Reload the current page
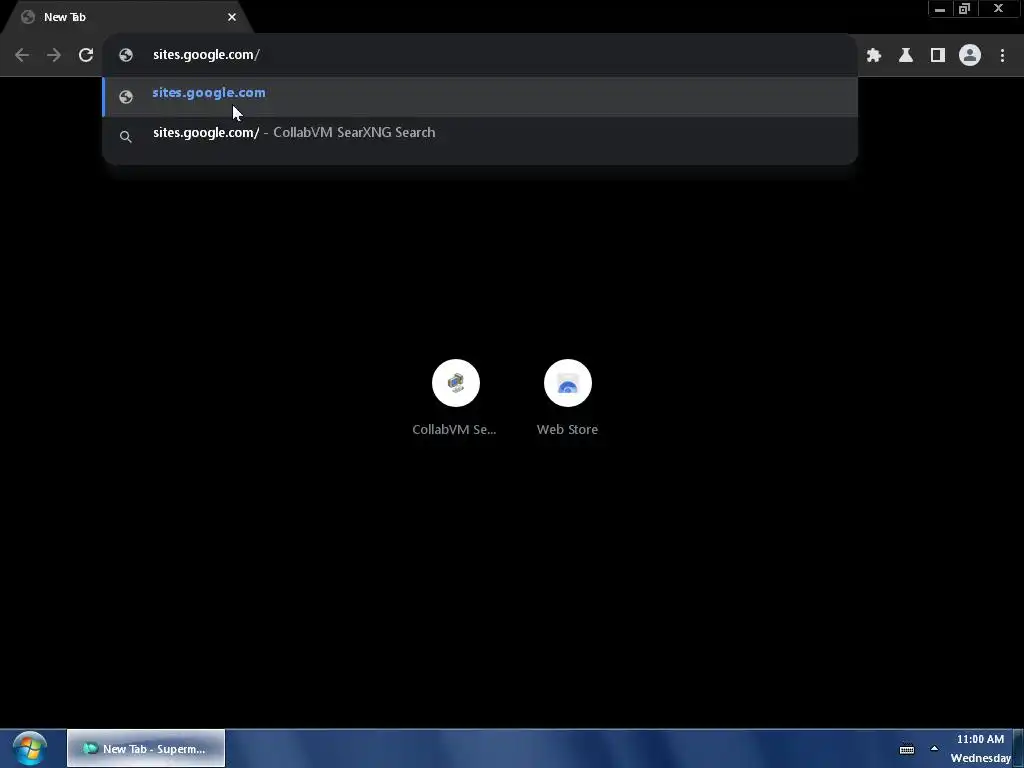 pyautogui.click(x=86, y=55)
